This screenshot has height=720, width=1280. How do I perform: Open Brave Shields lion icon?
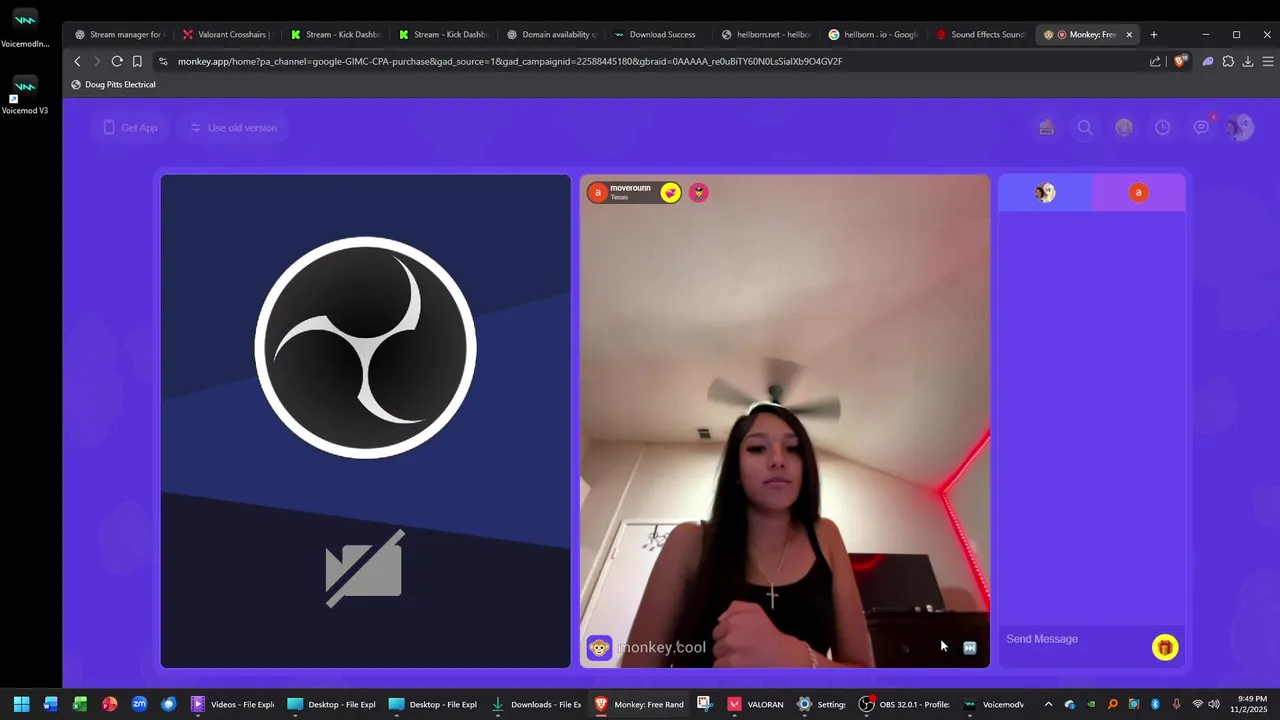[1179, 61]
